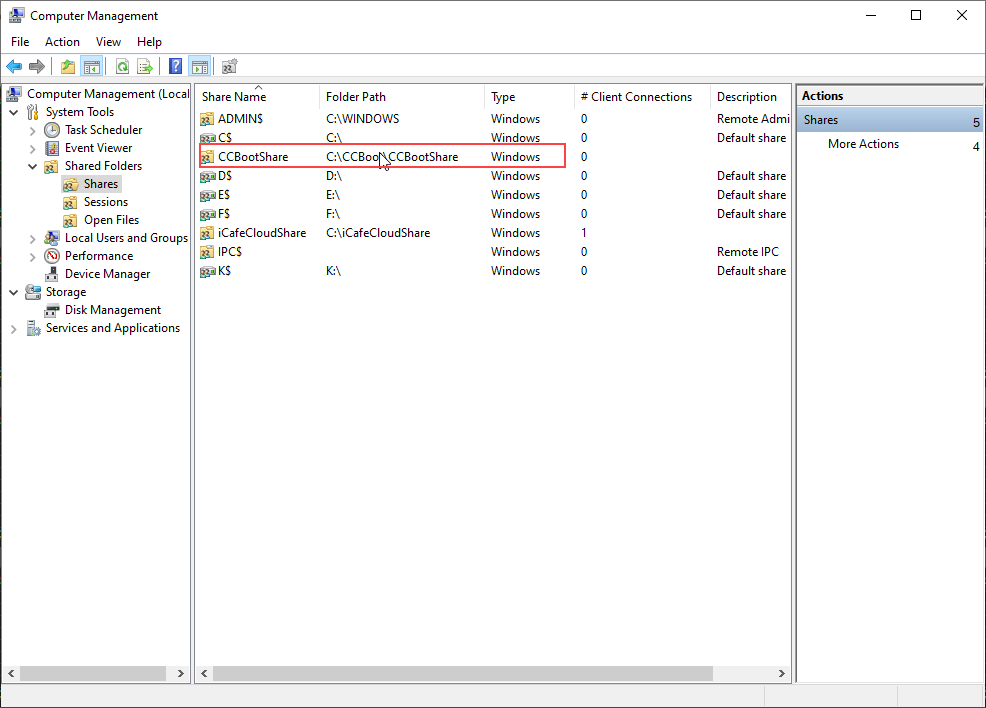Collapse the Storage tree branch
This screenshot has width=986, height=708.
pos(14,292)
